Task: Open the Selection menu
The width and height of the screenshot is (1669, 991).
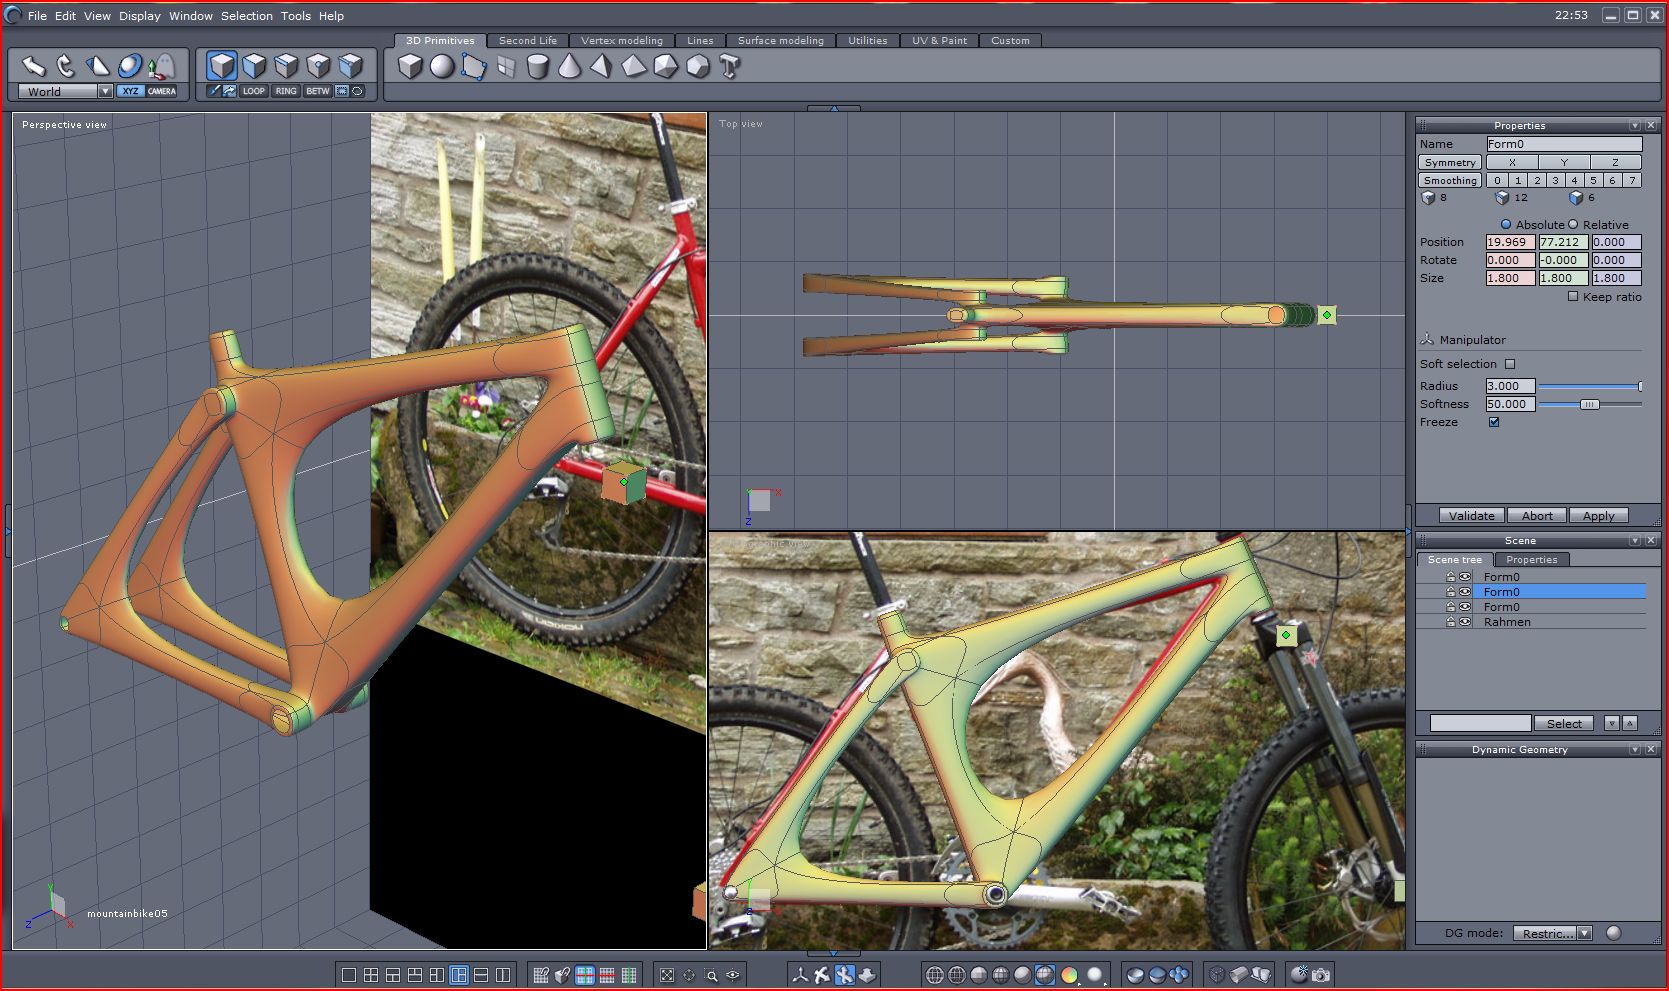Action: point(247,16)
